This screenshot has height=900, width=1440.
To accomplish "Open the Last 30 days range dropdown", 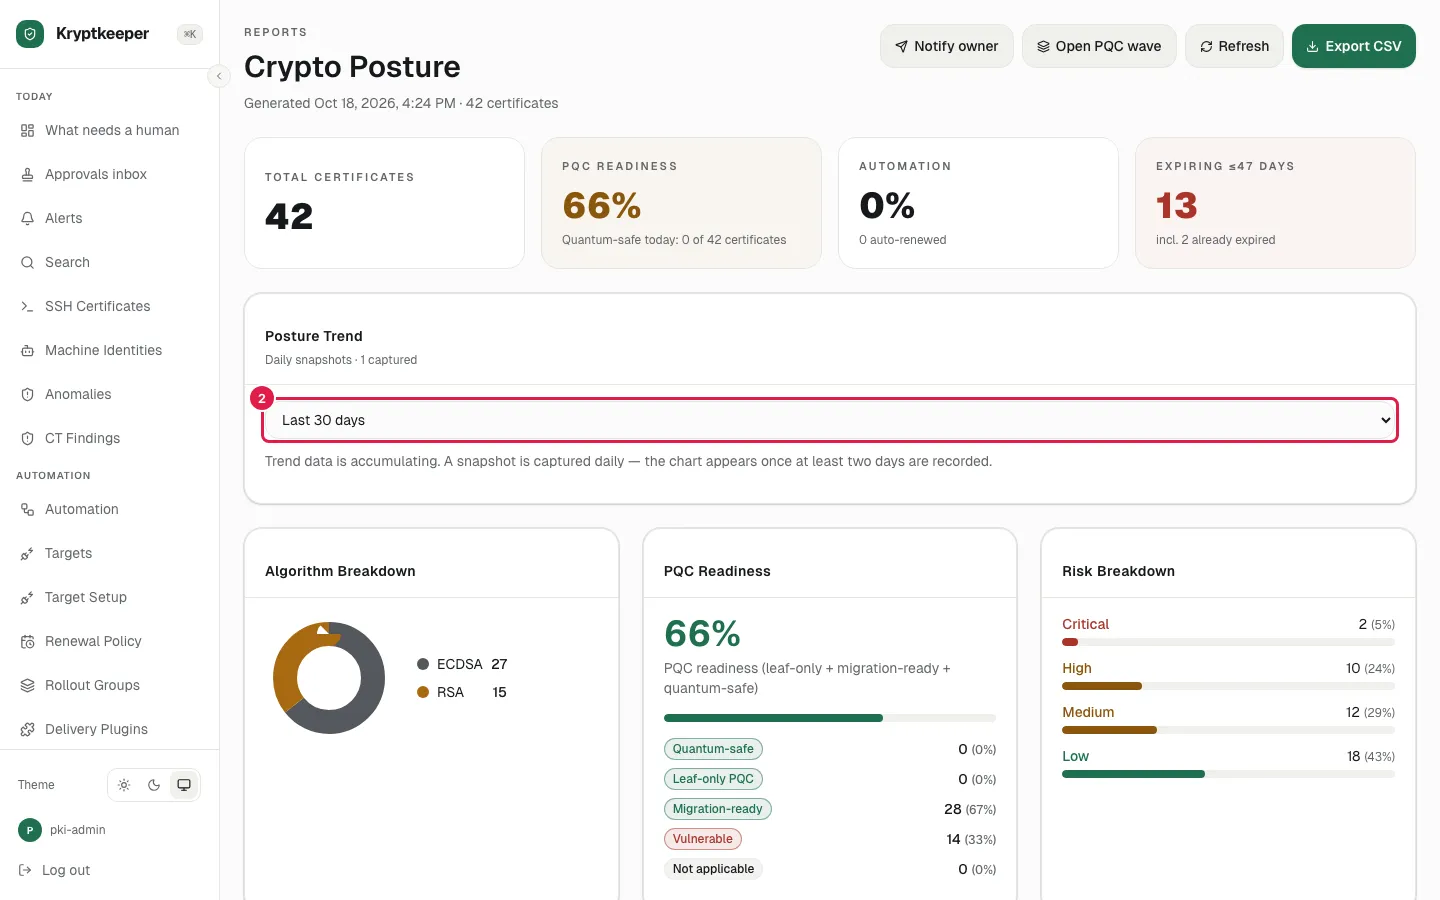I will click(x=830, y=420).
